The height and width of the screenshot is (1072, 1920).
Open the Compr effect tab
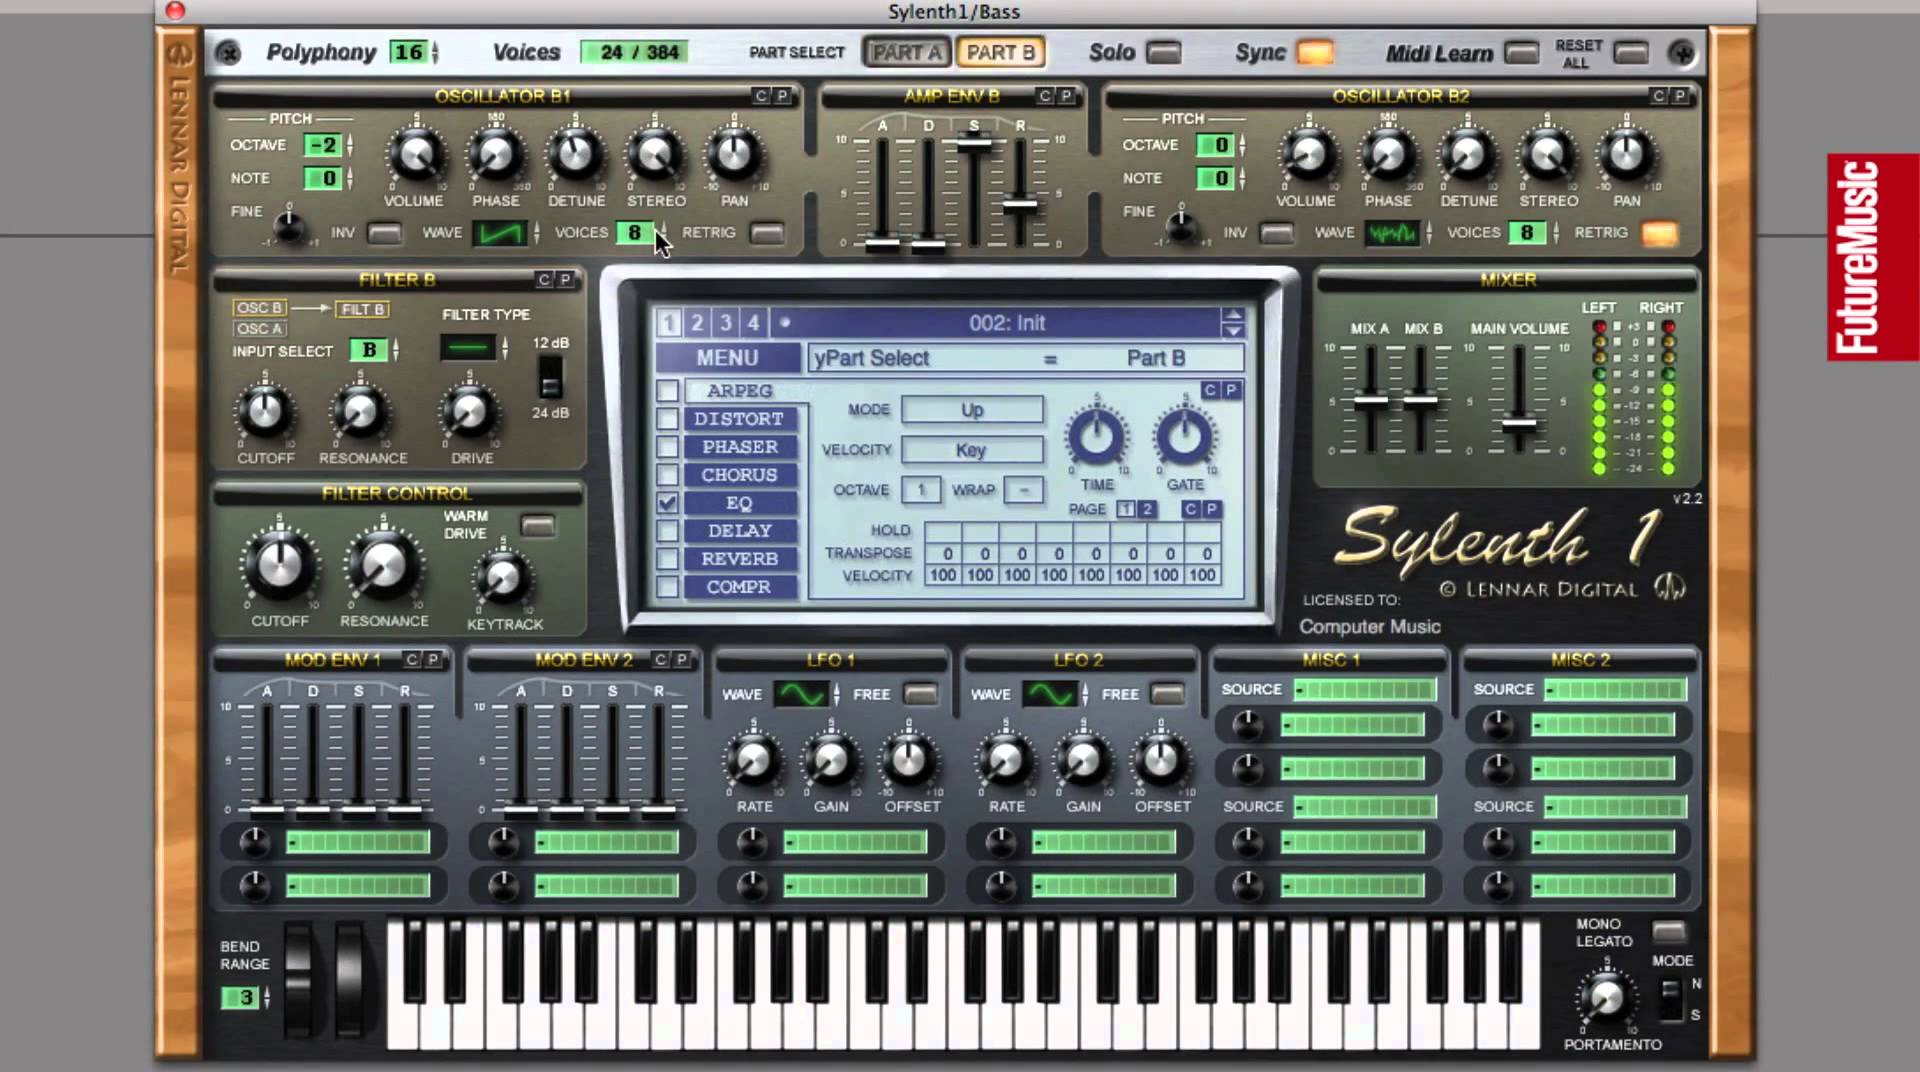click(x=739, y=587)
